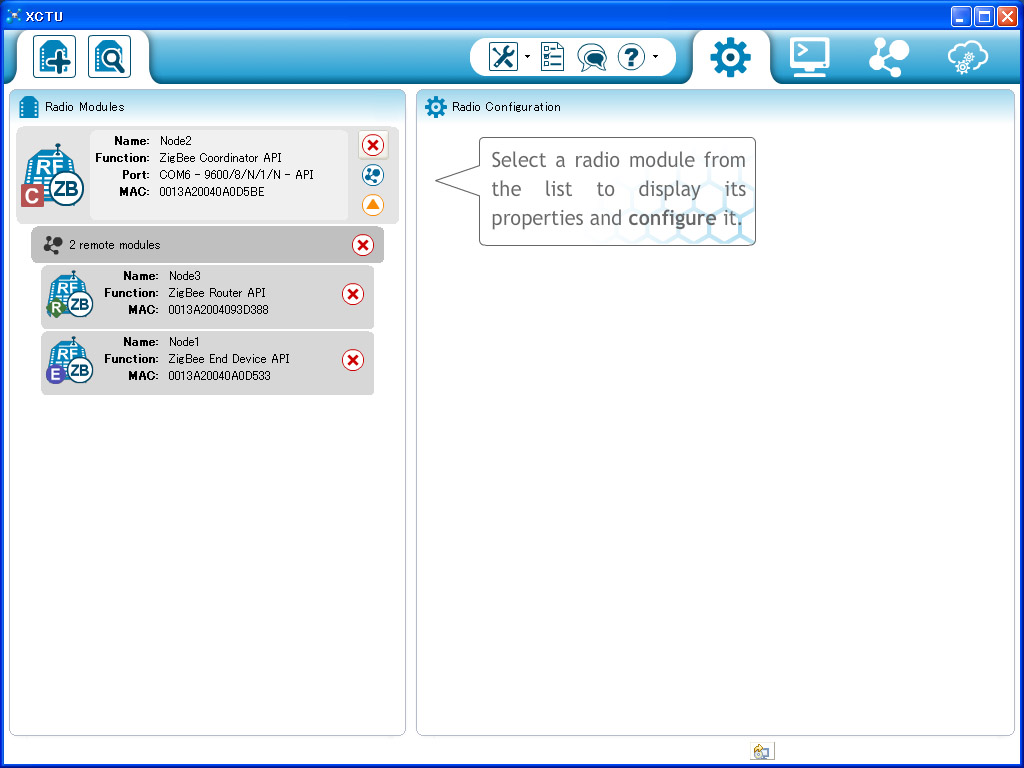Remove the Node3 router module
This screenshot has width=1024, height=768.
pyautogui.click(x=353, y=294)
